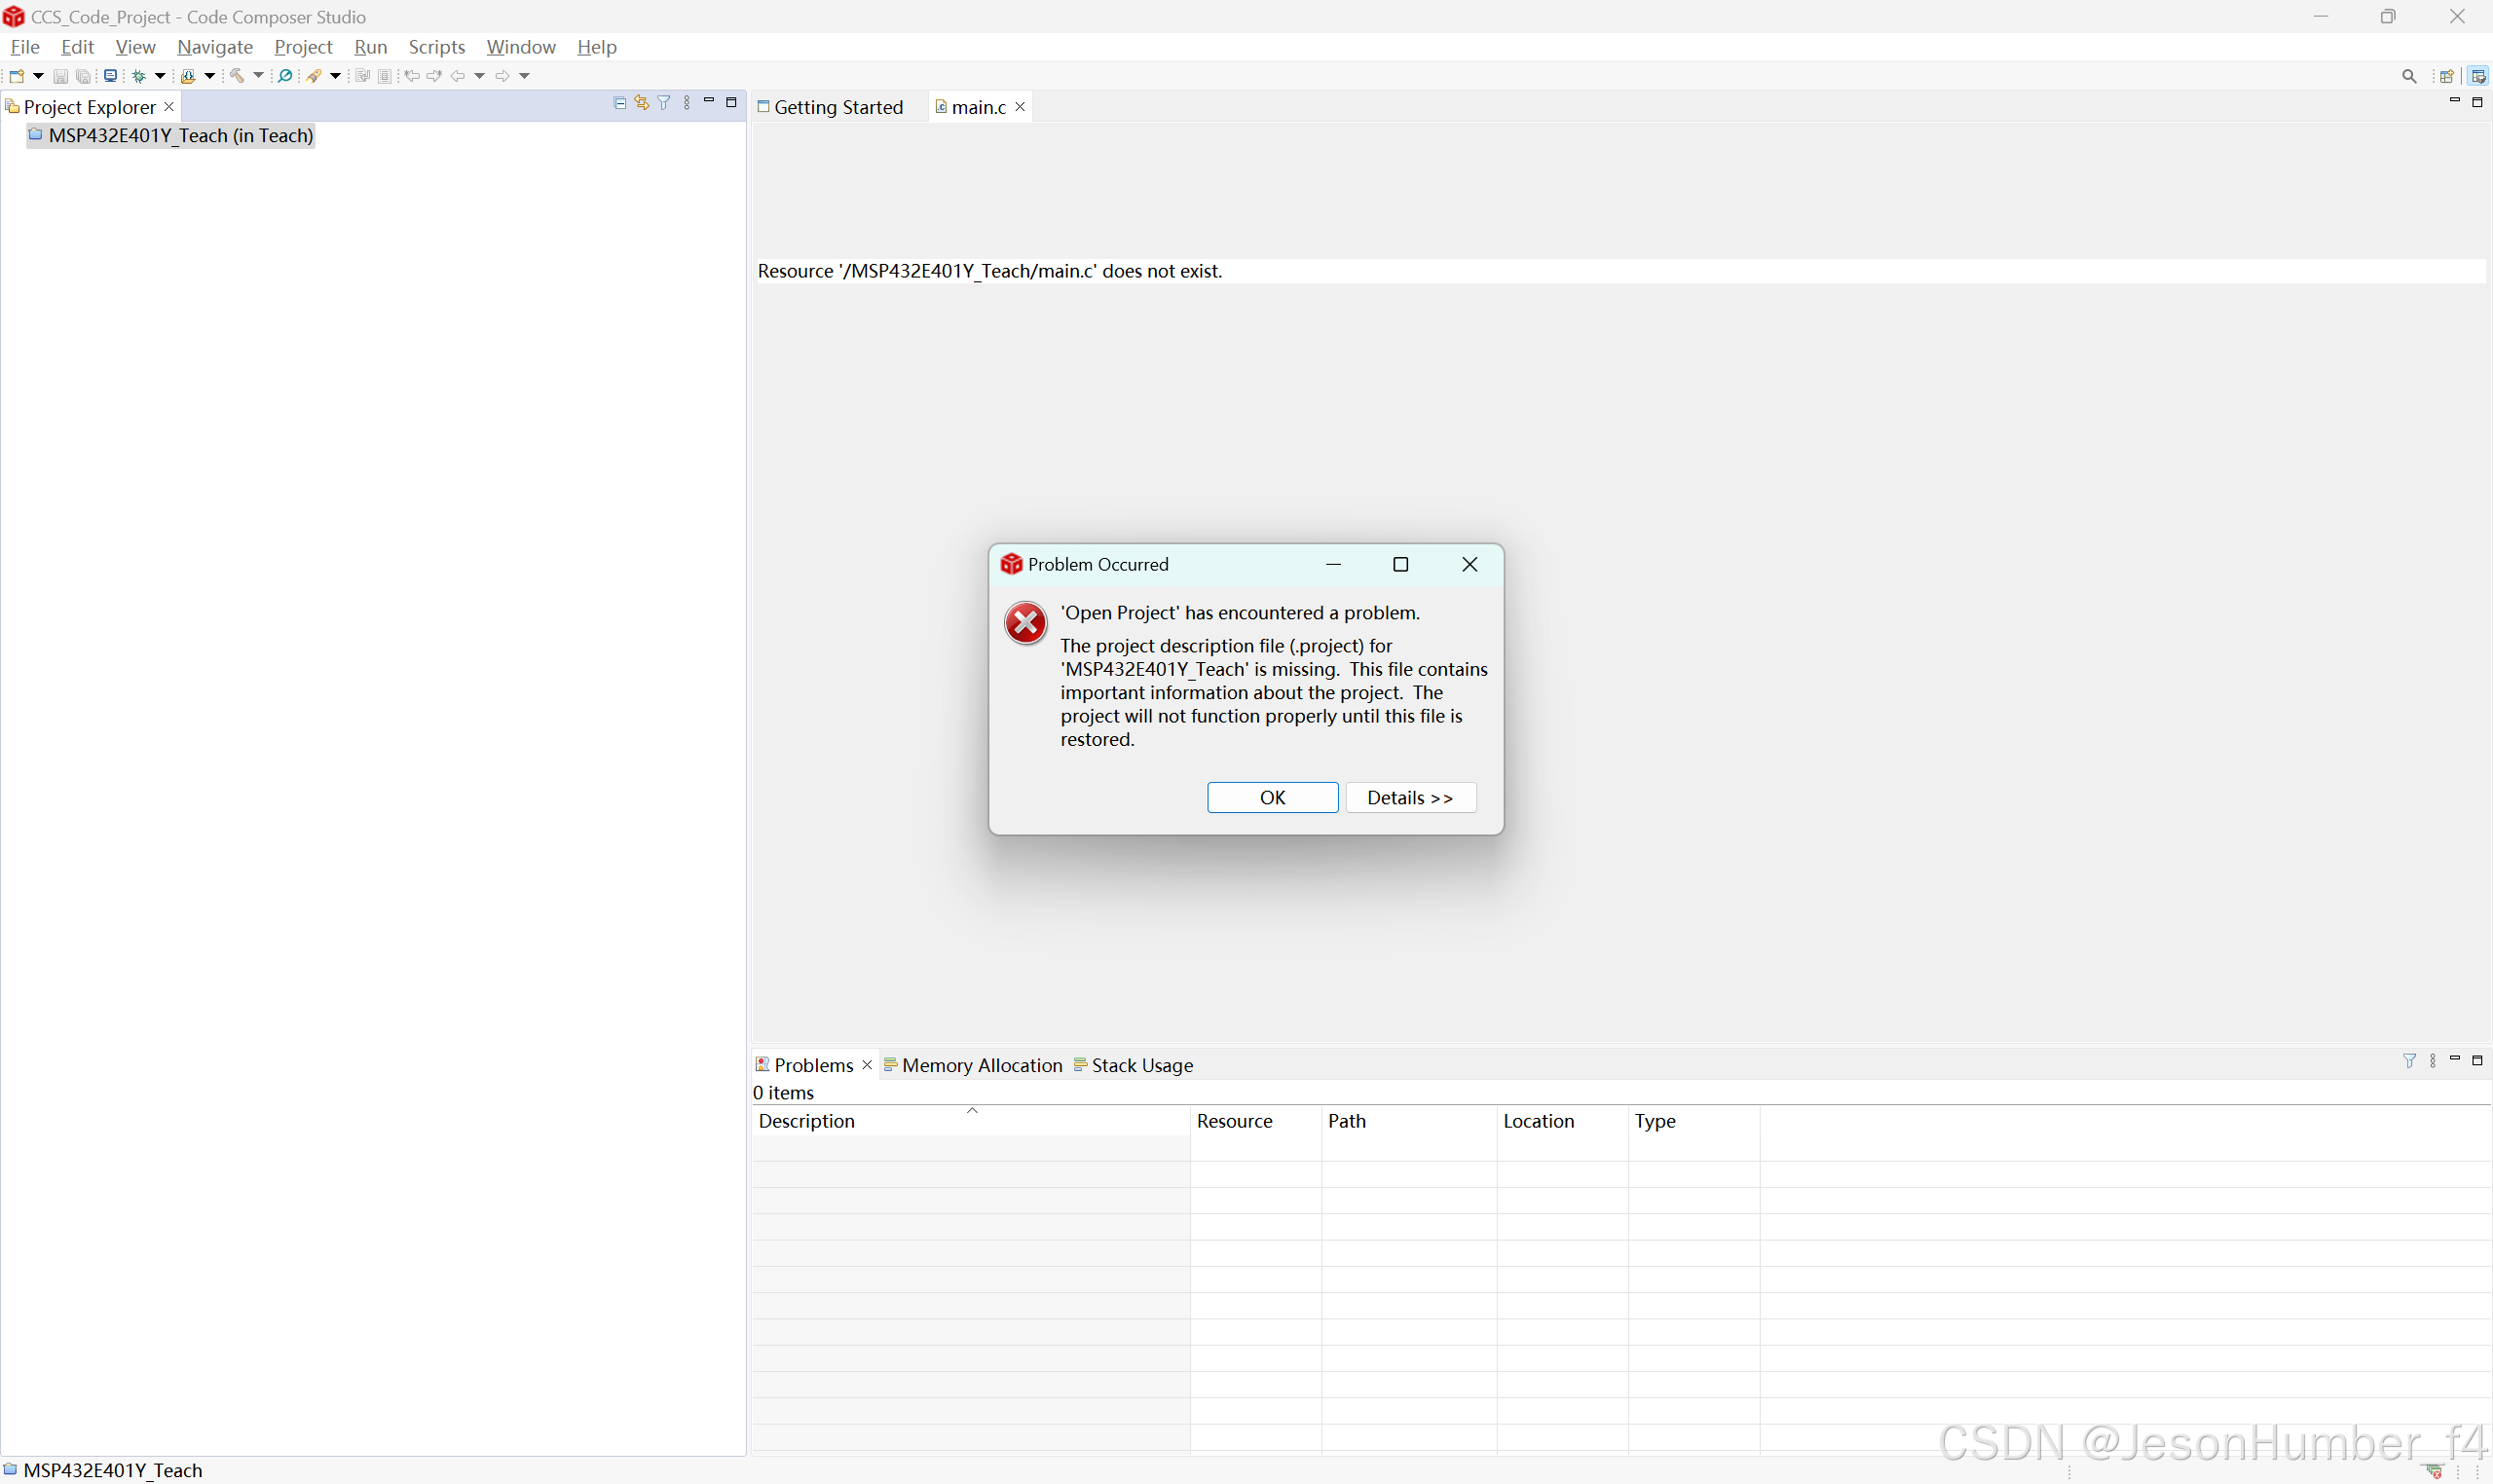Open the Debug dropdown arrow
2493x1484 pixels.
pyautogui.click(x=160, y=76)
